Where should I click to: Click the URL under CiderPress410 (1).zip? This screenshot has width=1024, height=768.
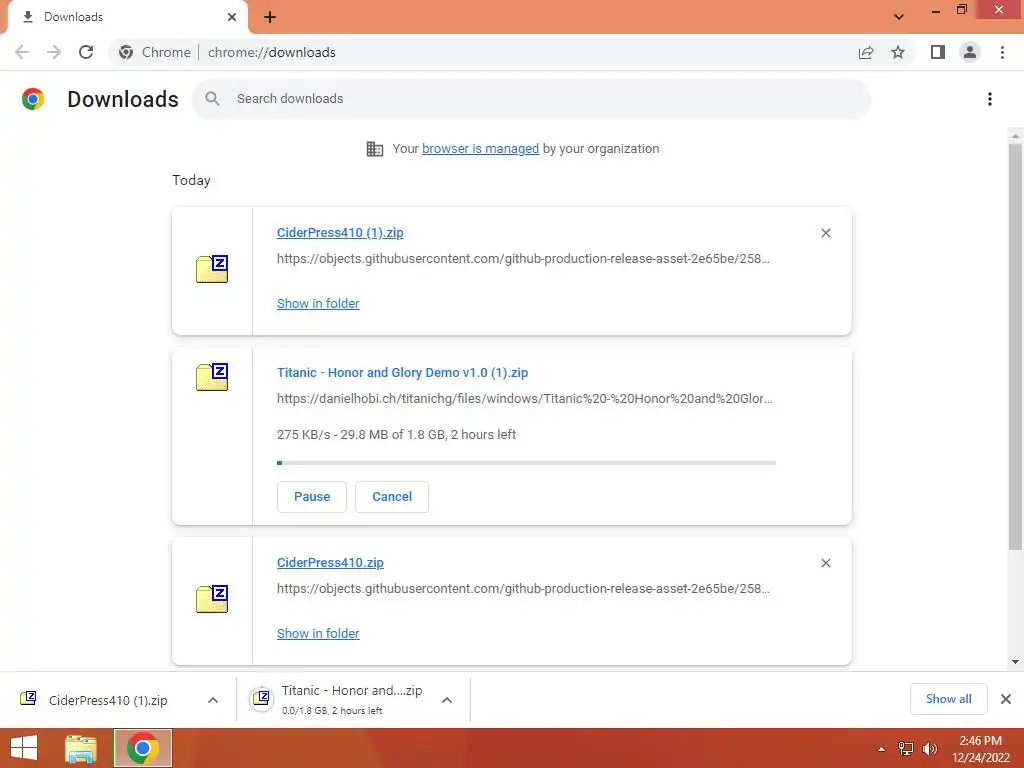tap(523, 259)
